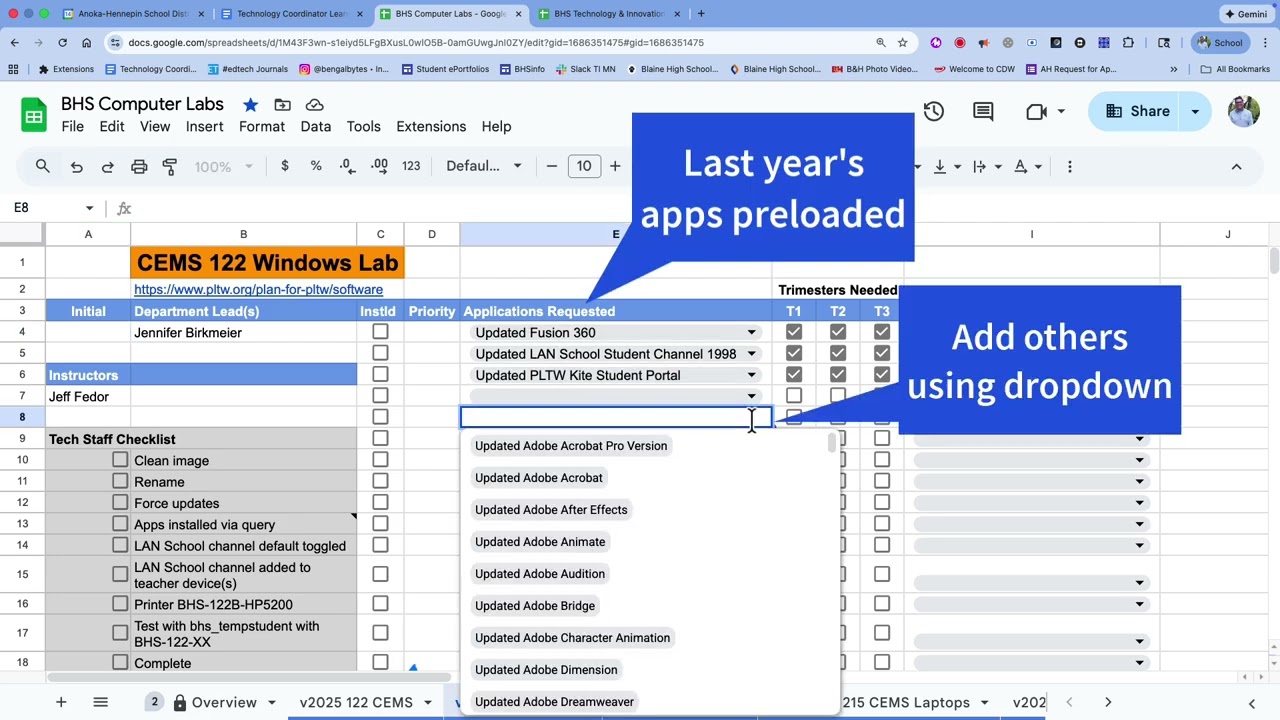Open version history clock icon
The width and height of the screenshot is (1280, 720).
[933, 111]
